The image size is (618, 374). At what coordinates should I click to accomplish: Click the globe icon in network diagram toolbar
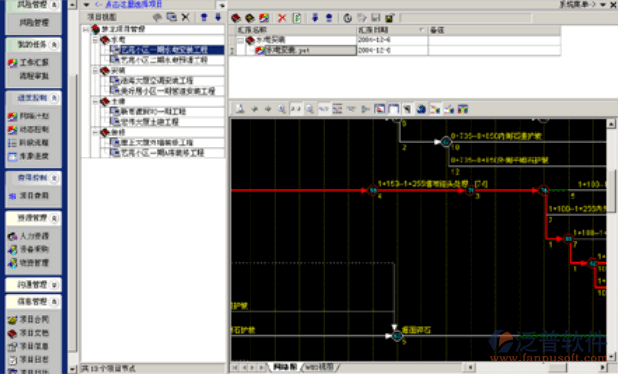[x=421, y=109]
